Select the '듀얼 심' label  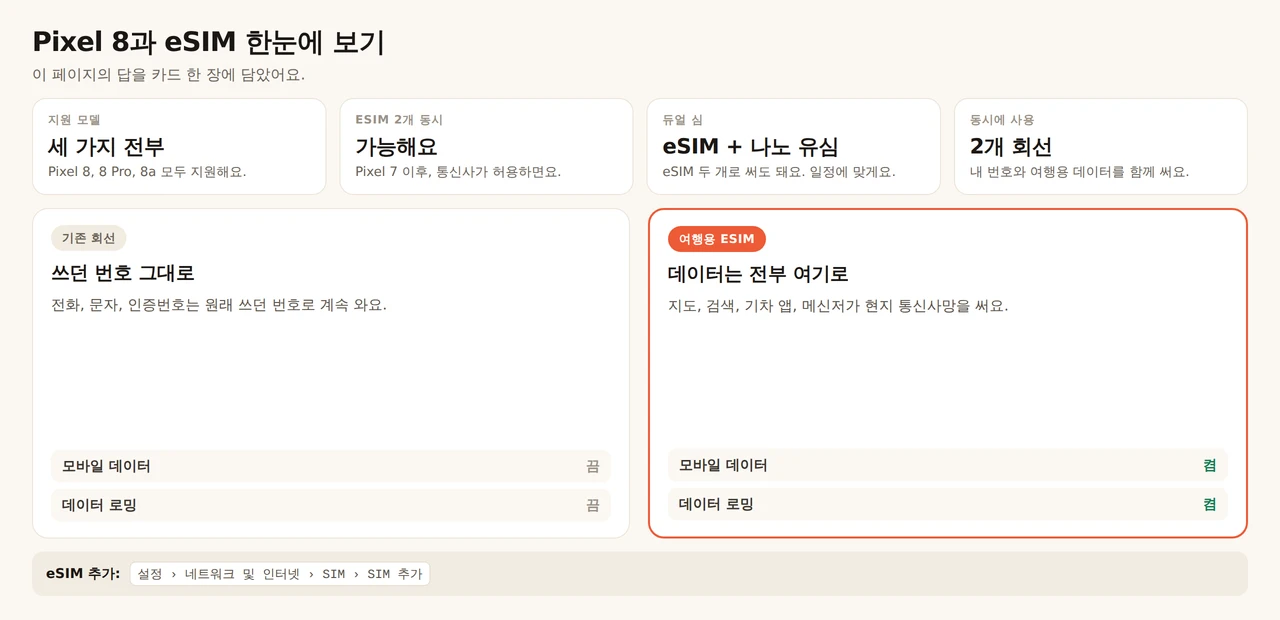click(x=683, y=120)
